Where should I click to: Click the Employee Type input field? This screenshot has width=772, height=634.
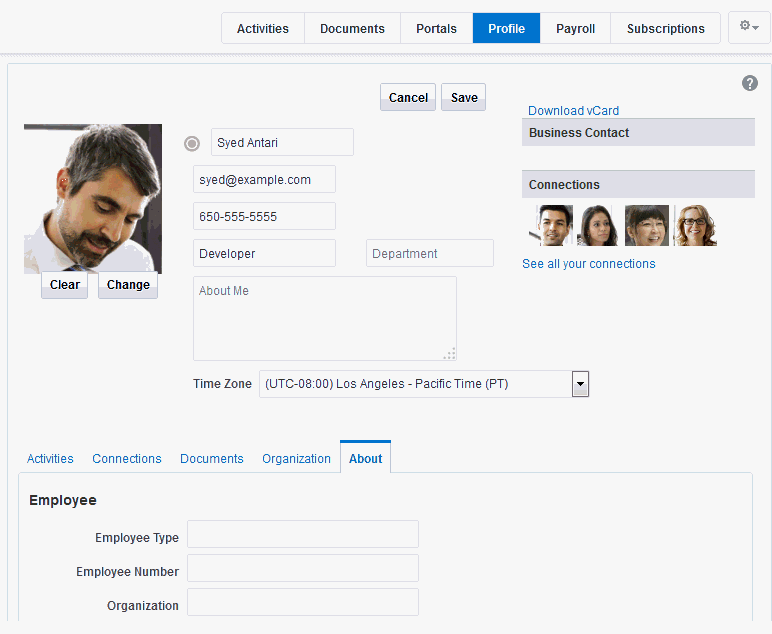pos(303,534)
